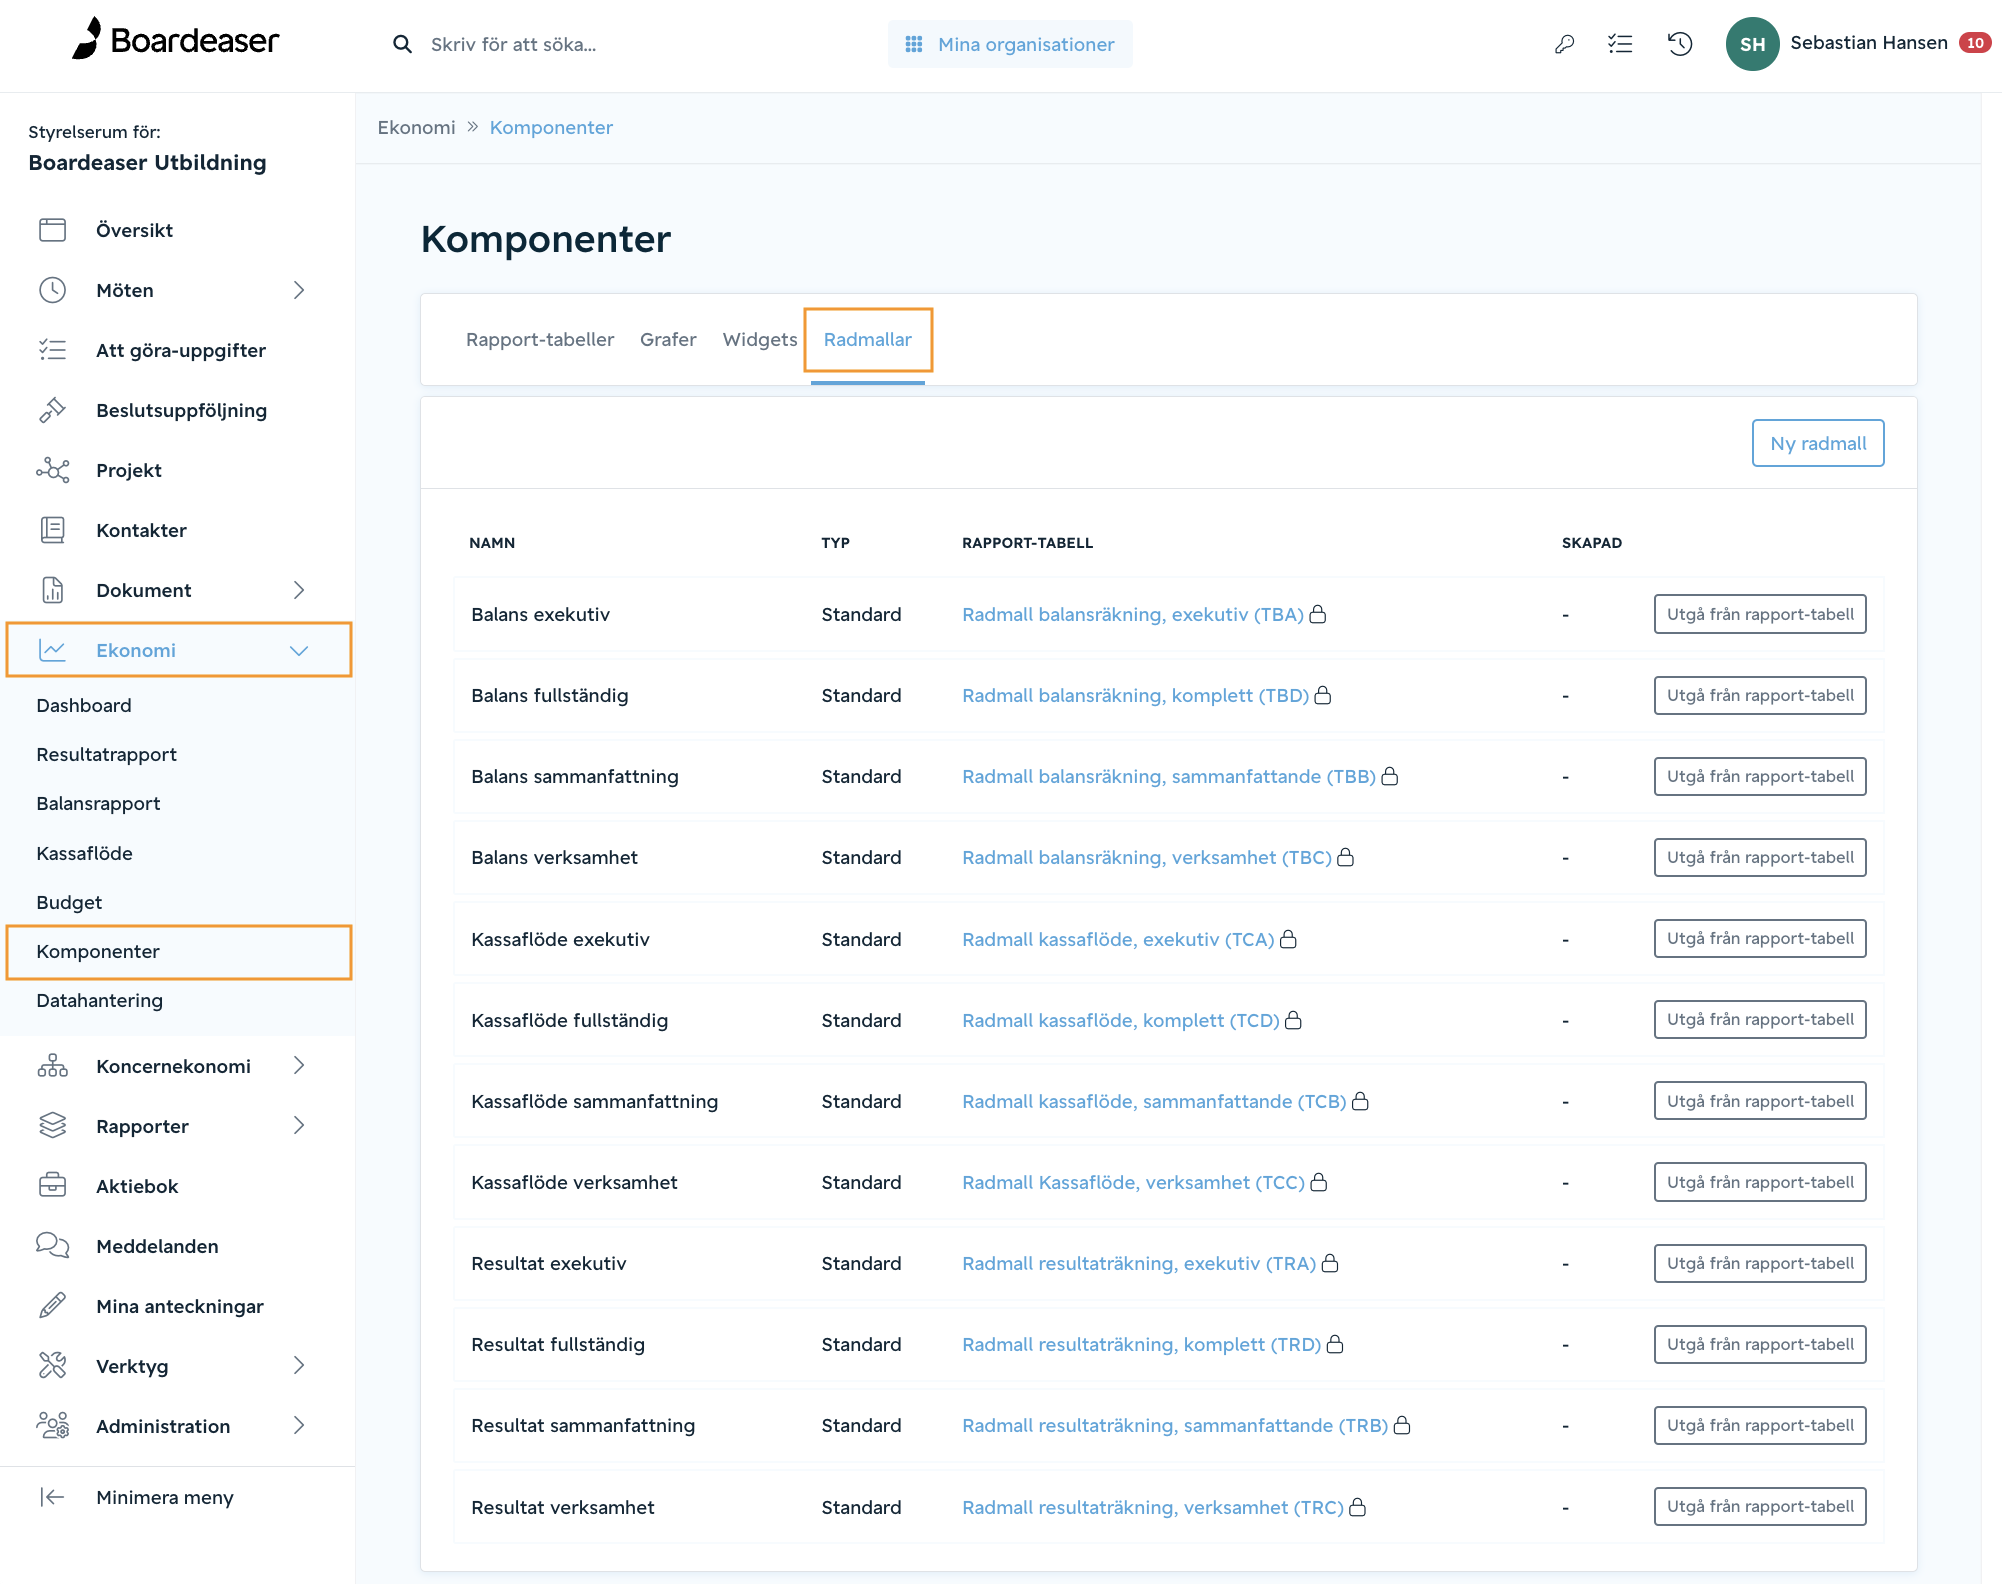Open Radmall balansräkning, komplett (TBD) link
Image resolution: width=2002 pixels, height=1584 pixels.
pos(1135,695)
